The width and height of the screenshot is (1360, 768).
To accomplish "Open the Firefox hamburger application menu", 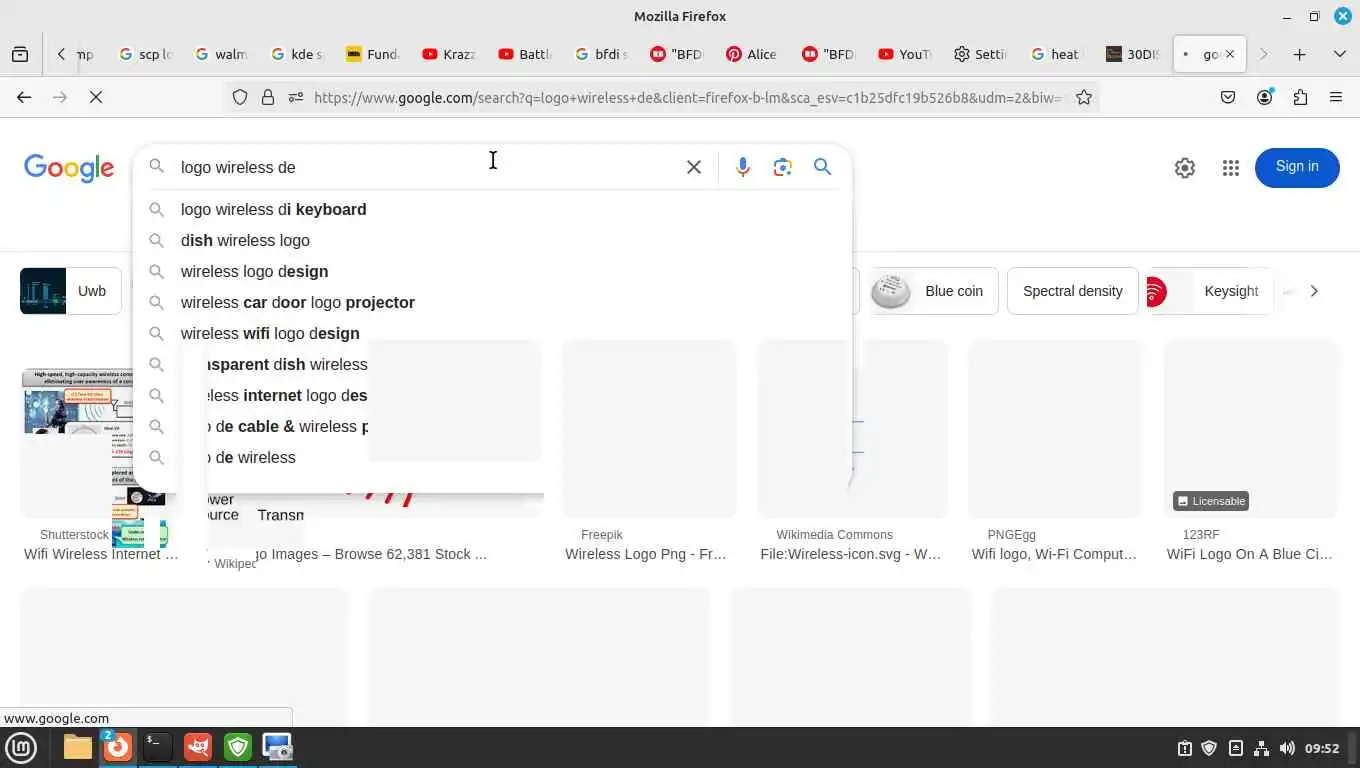I will 1336,97.
